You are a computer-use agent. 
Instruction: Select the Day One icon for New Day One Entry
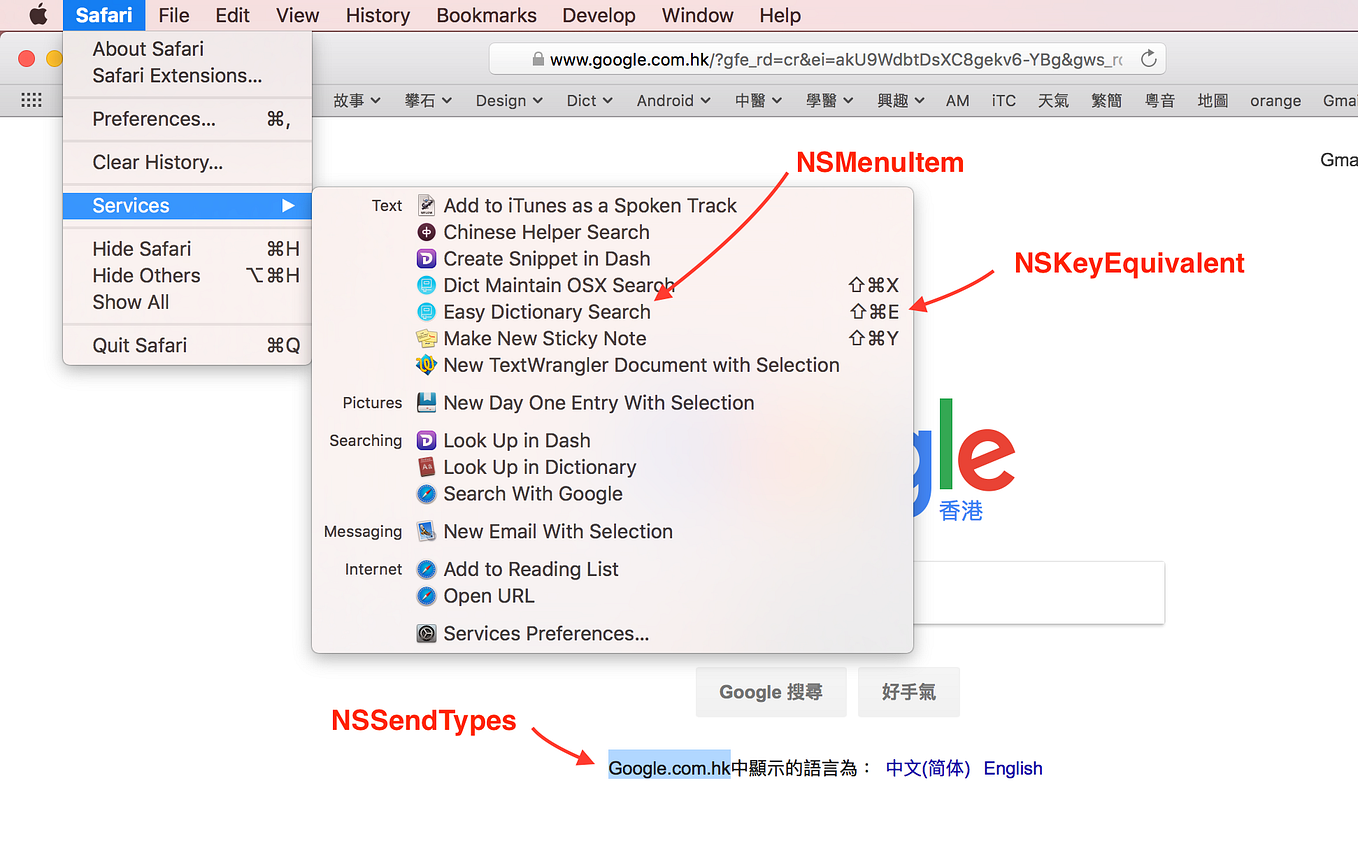coord(427,402)
